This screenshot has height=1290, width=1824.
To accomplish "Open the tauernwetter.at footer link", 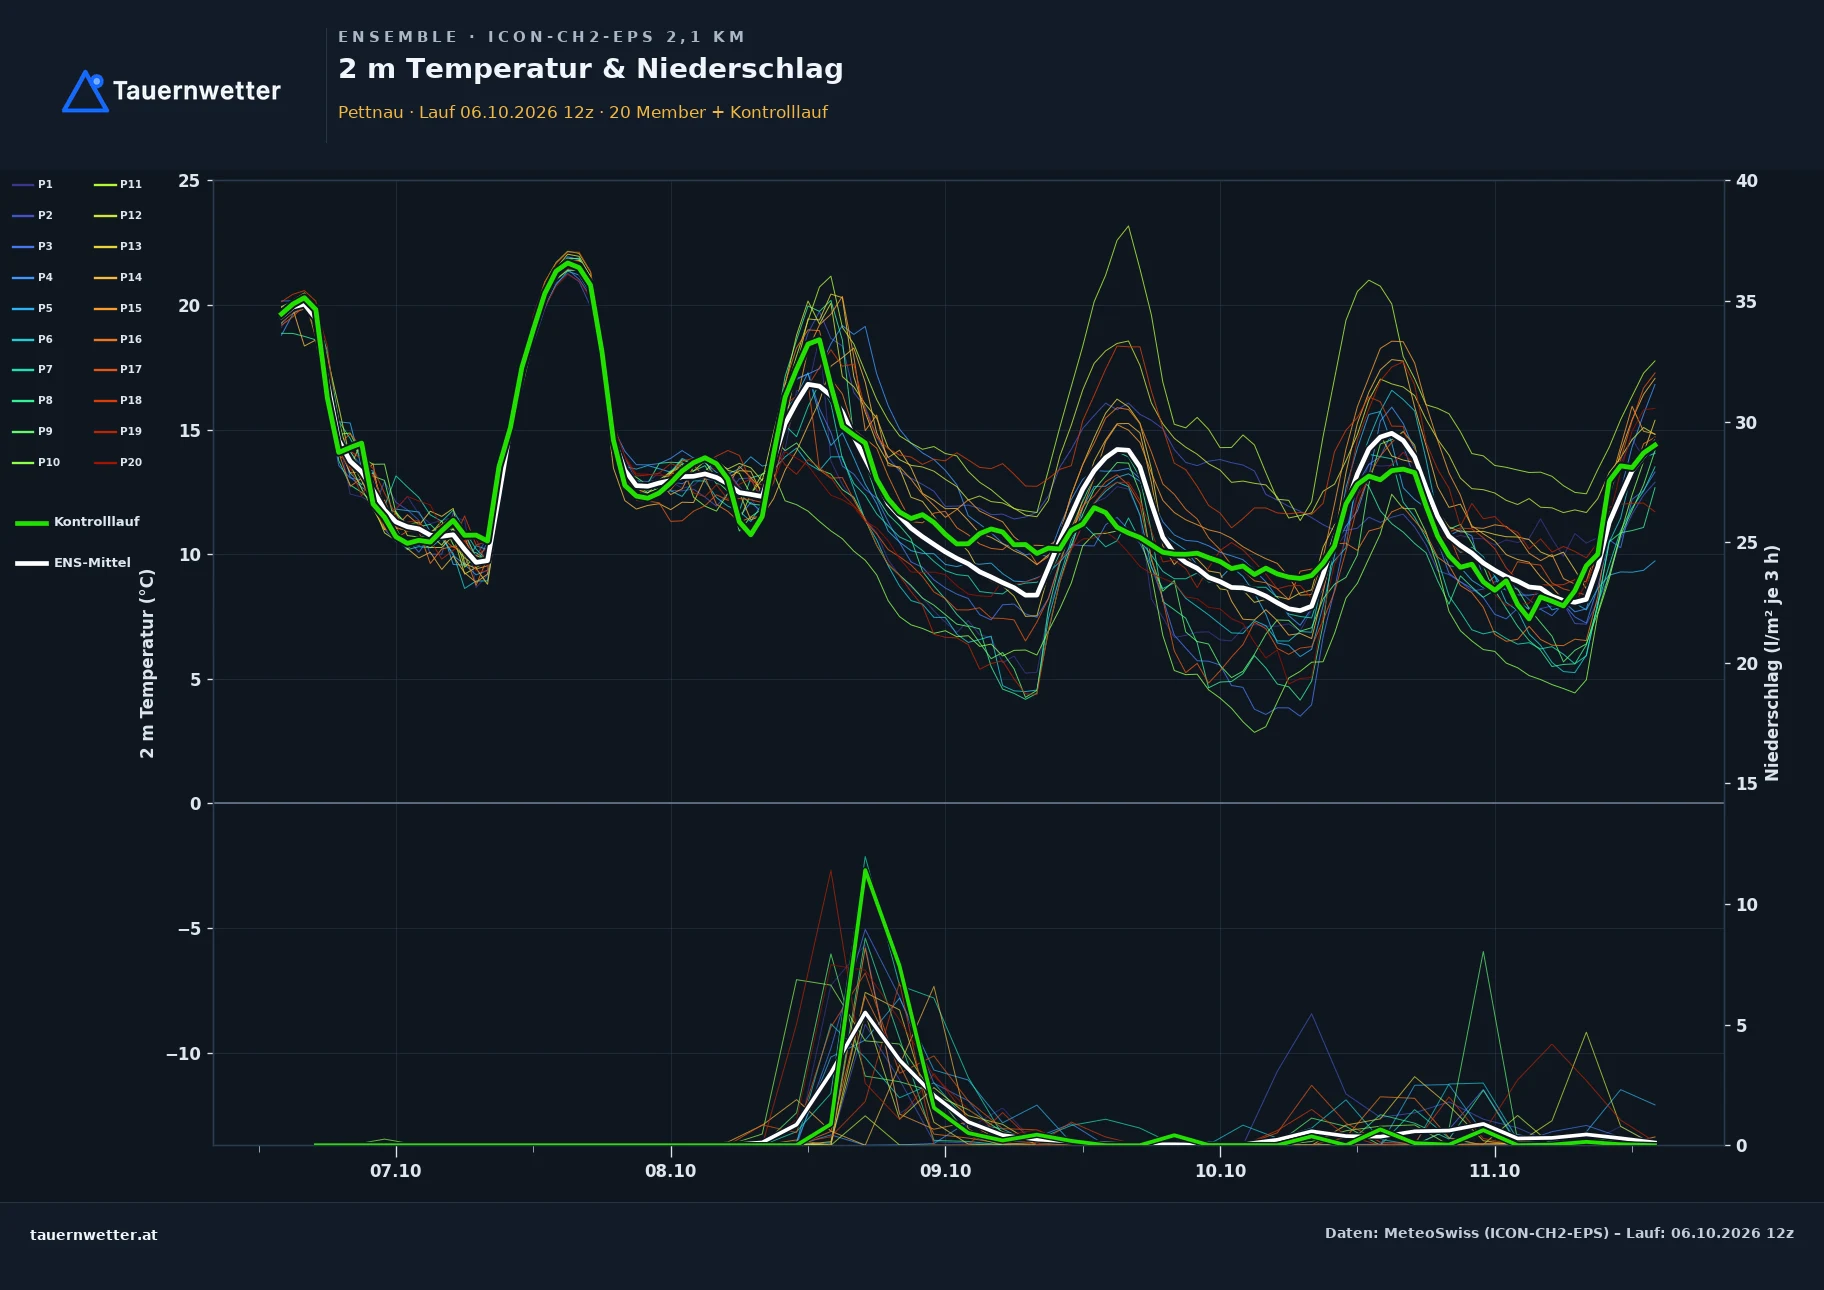I will (94, 1235).
